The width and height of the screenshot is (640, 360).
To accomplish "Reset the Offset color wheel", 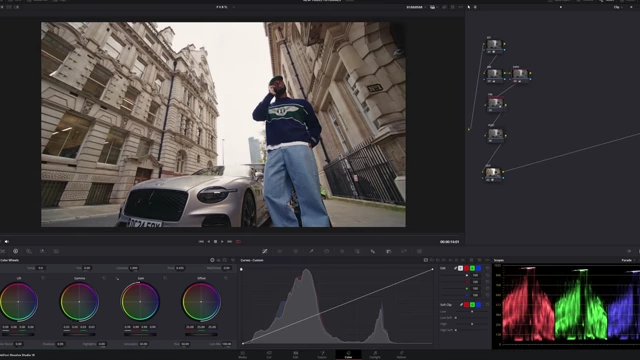I will 226,278.
